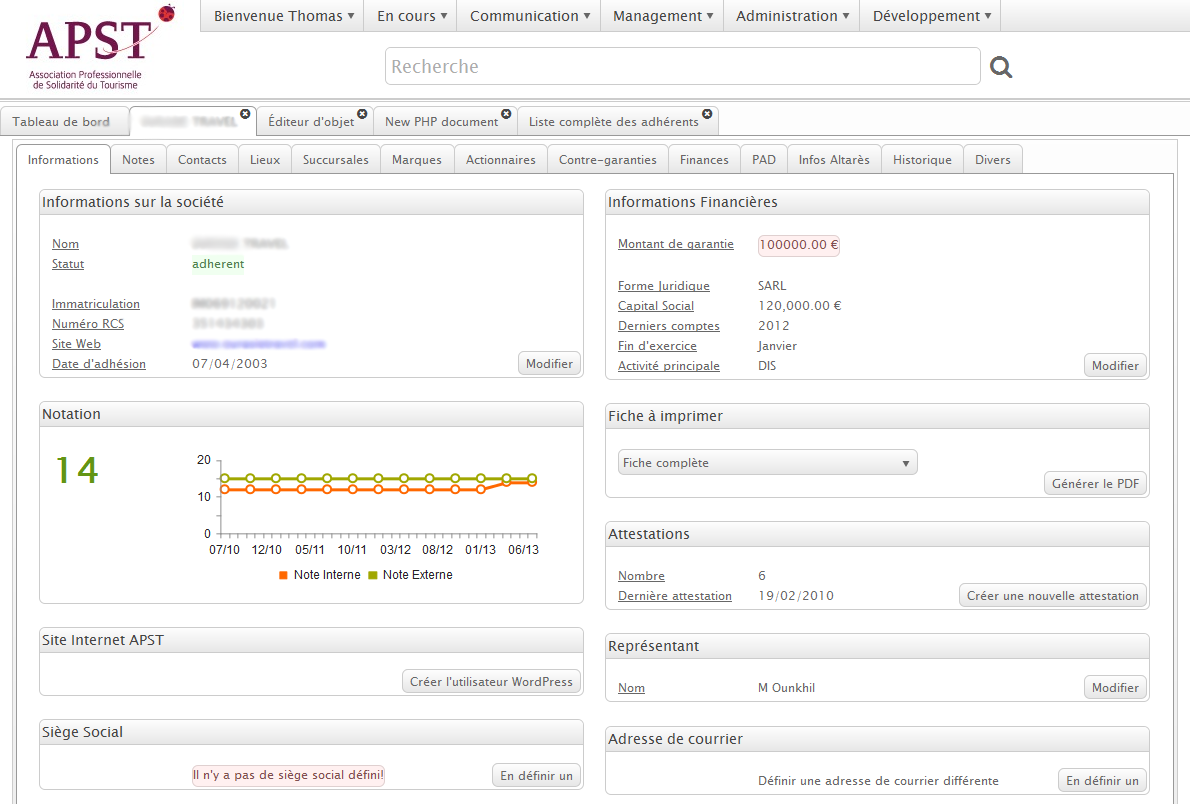
Task: Toggle Note Interne legend marker
Action: (283, 575)
